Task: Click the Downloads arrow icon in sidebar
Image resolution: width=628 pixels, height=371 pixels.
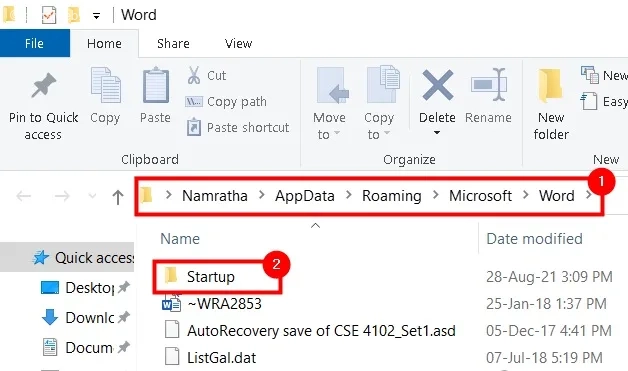Action: point(50,317)
